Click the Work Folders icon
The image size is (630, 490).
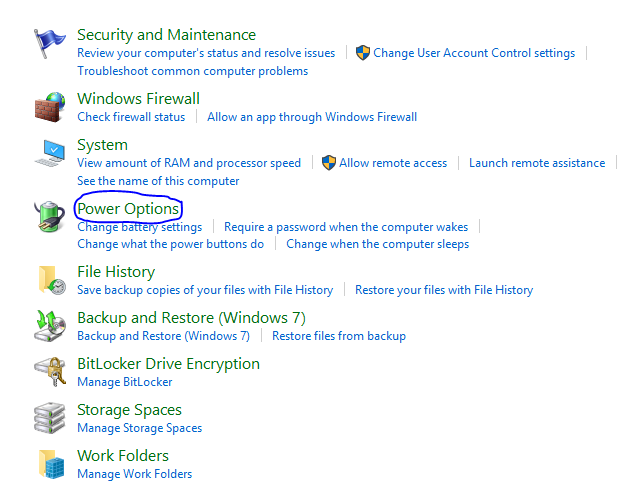click(x=51, y=464)
